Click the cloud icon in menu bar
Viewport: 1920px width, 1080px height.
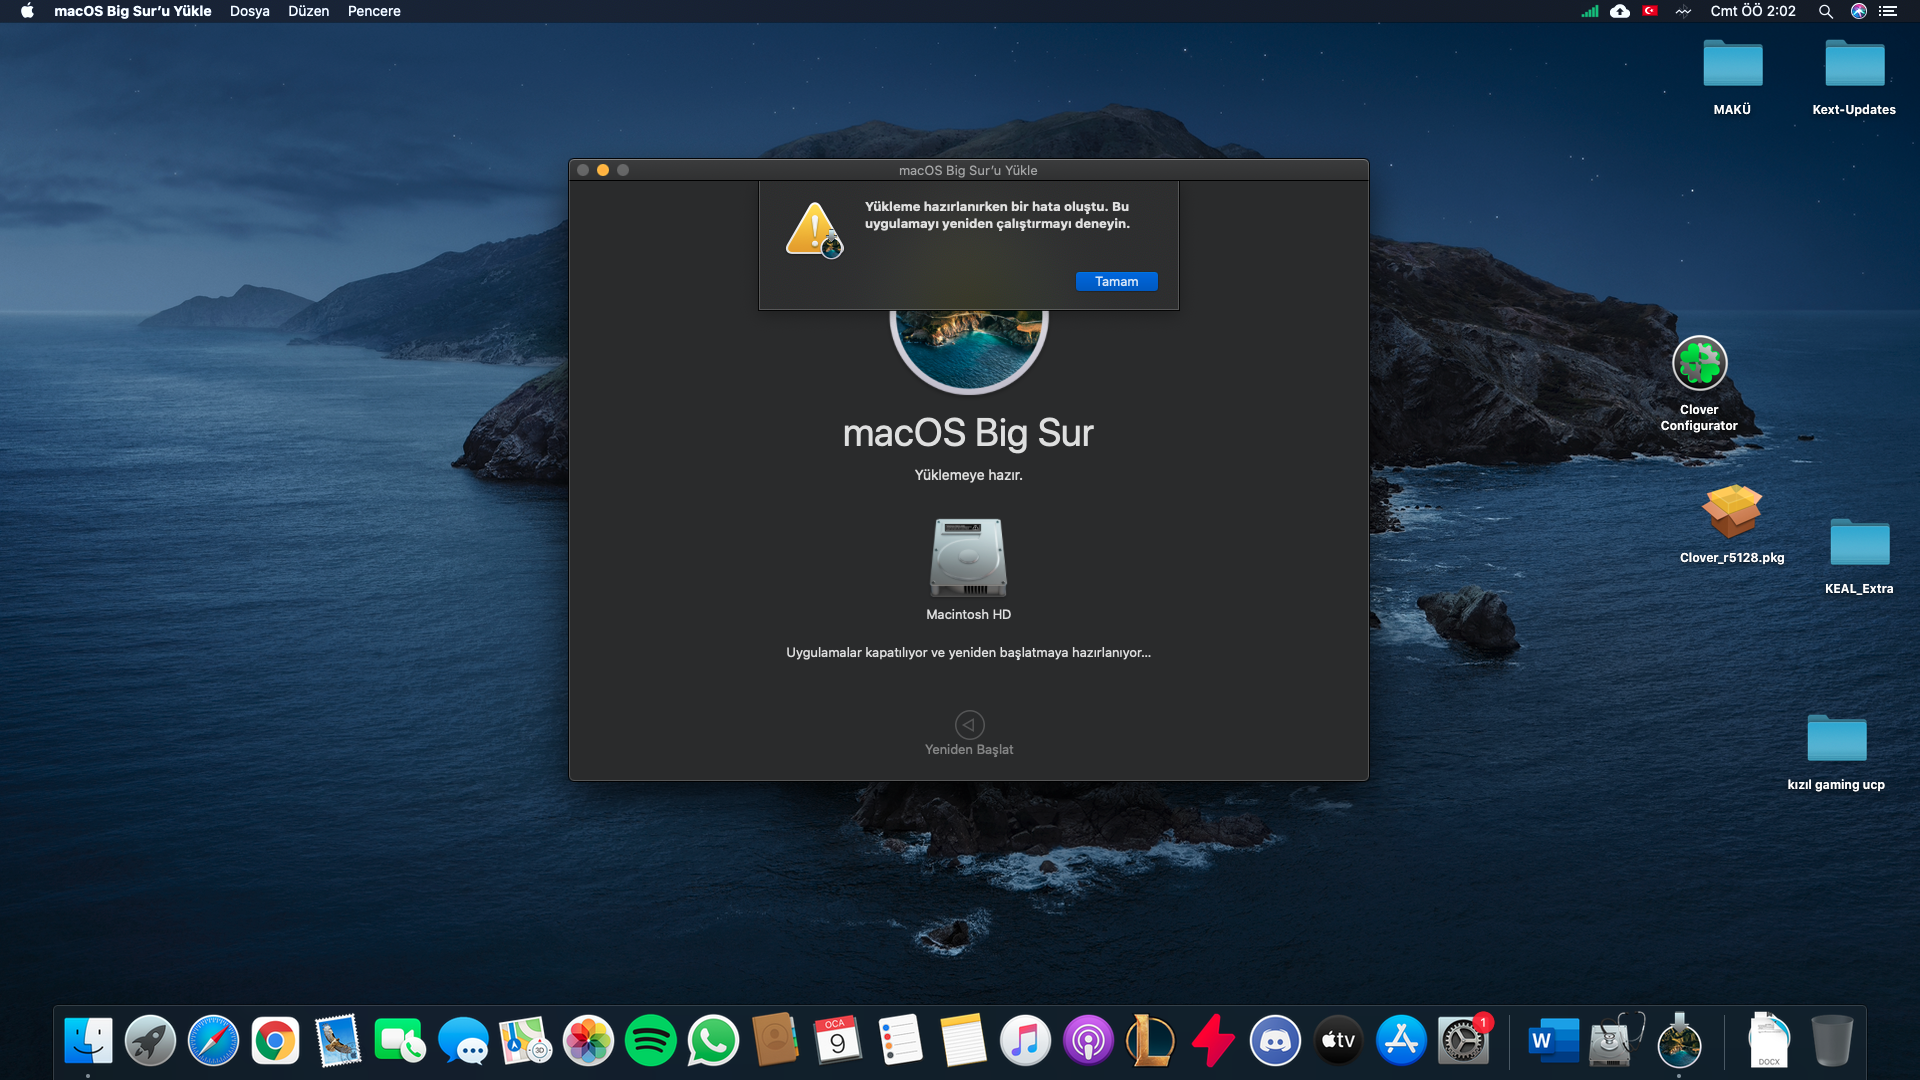click(1620, 11)
